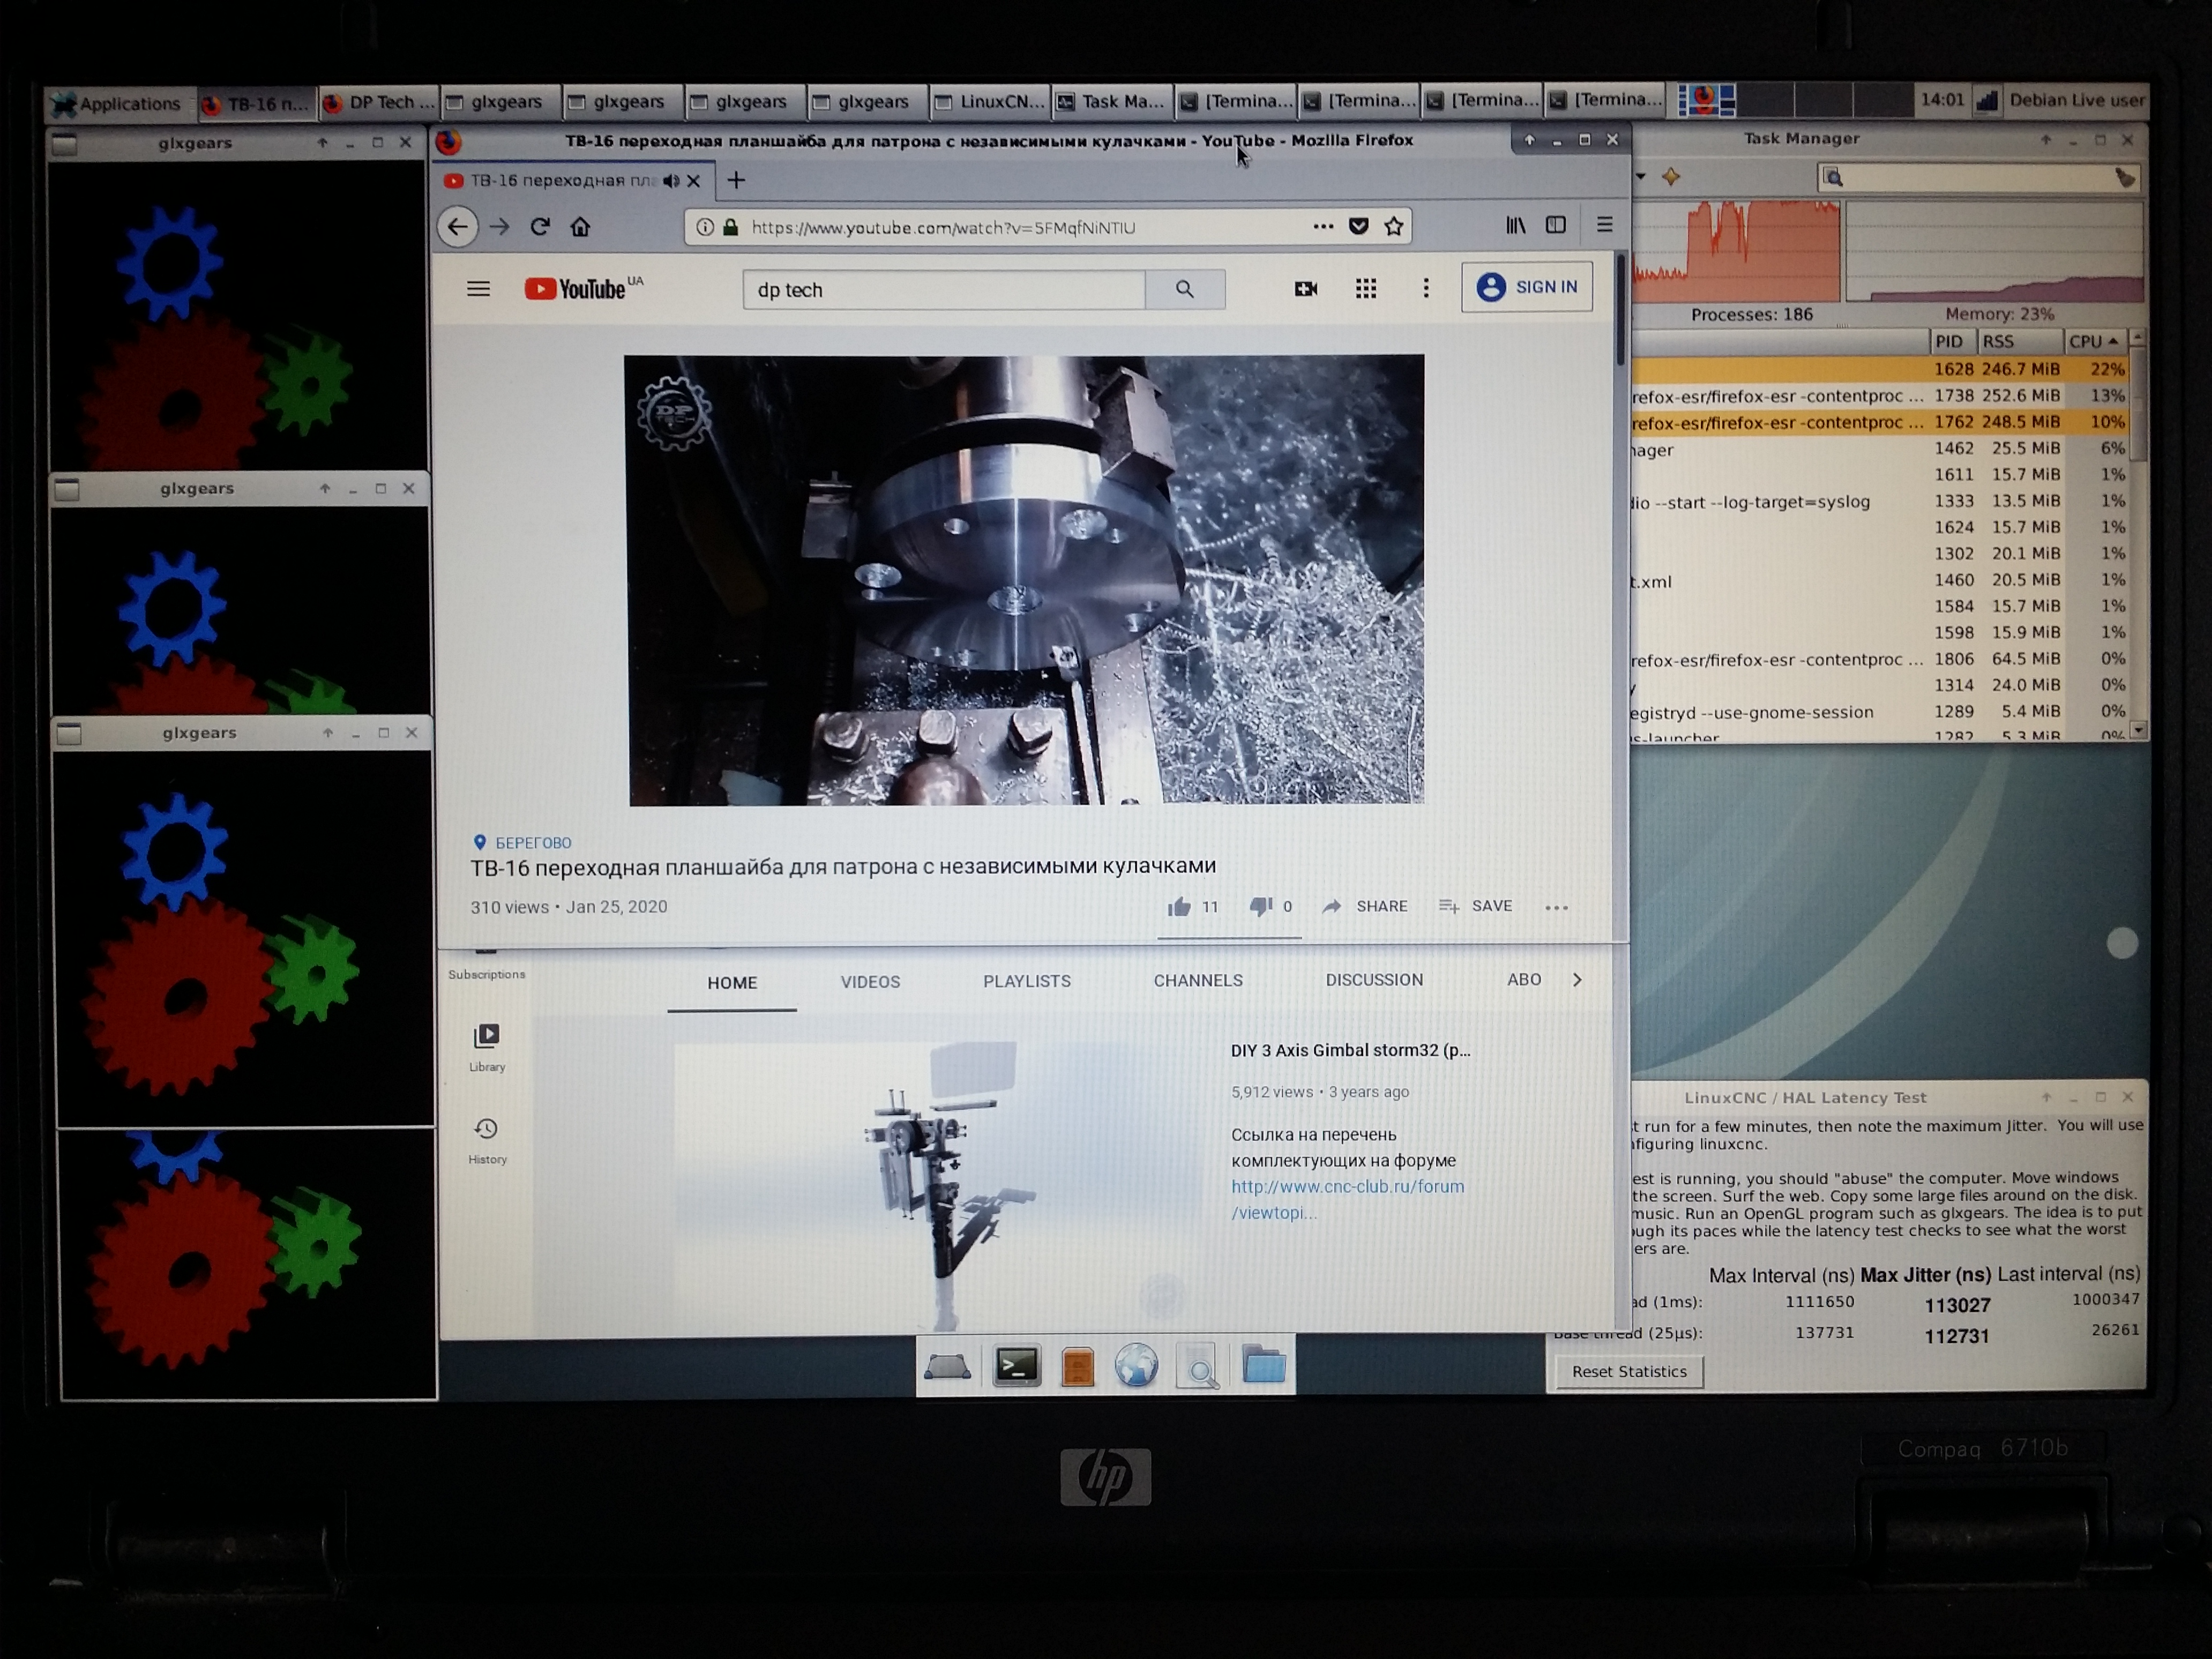Click the SIGN IN button
Viewport: 2212px width, 1659px height.
point(1526,287)
